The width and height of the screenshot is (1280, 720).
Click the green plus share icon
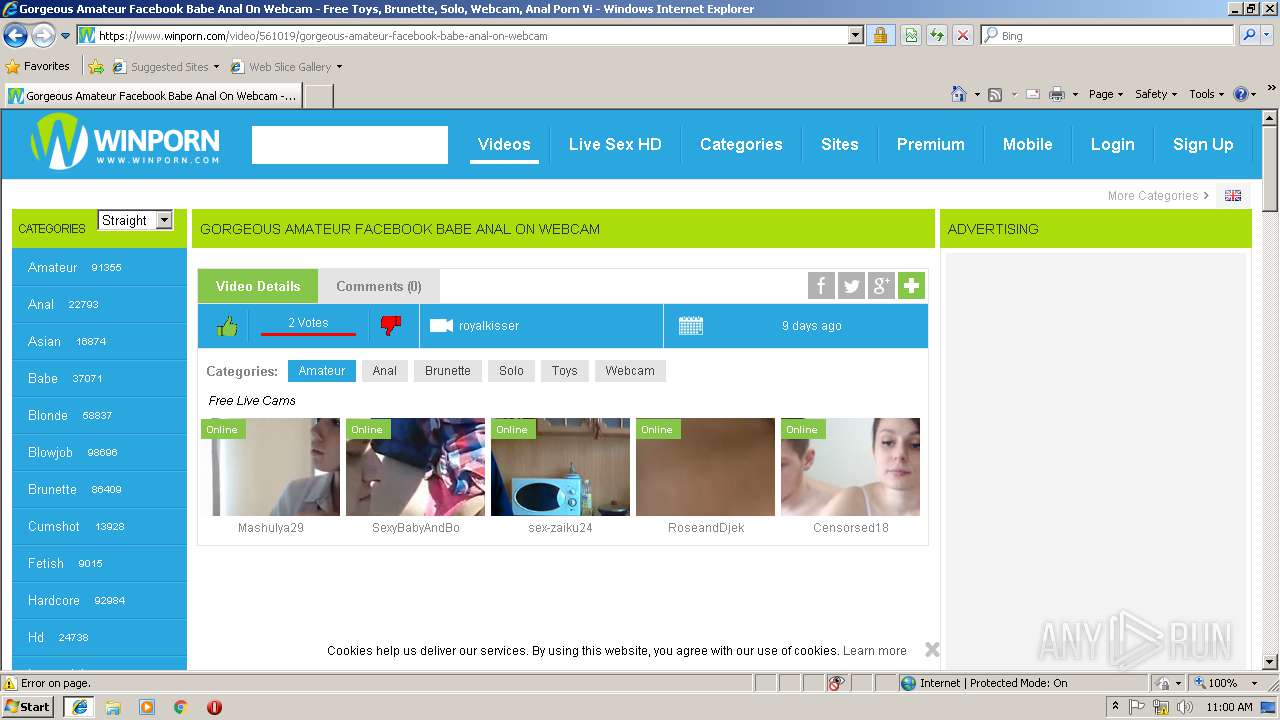pos(911,286)
